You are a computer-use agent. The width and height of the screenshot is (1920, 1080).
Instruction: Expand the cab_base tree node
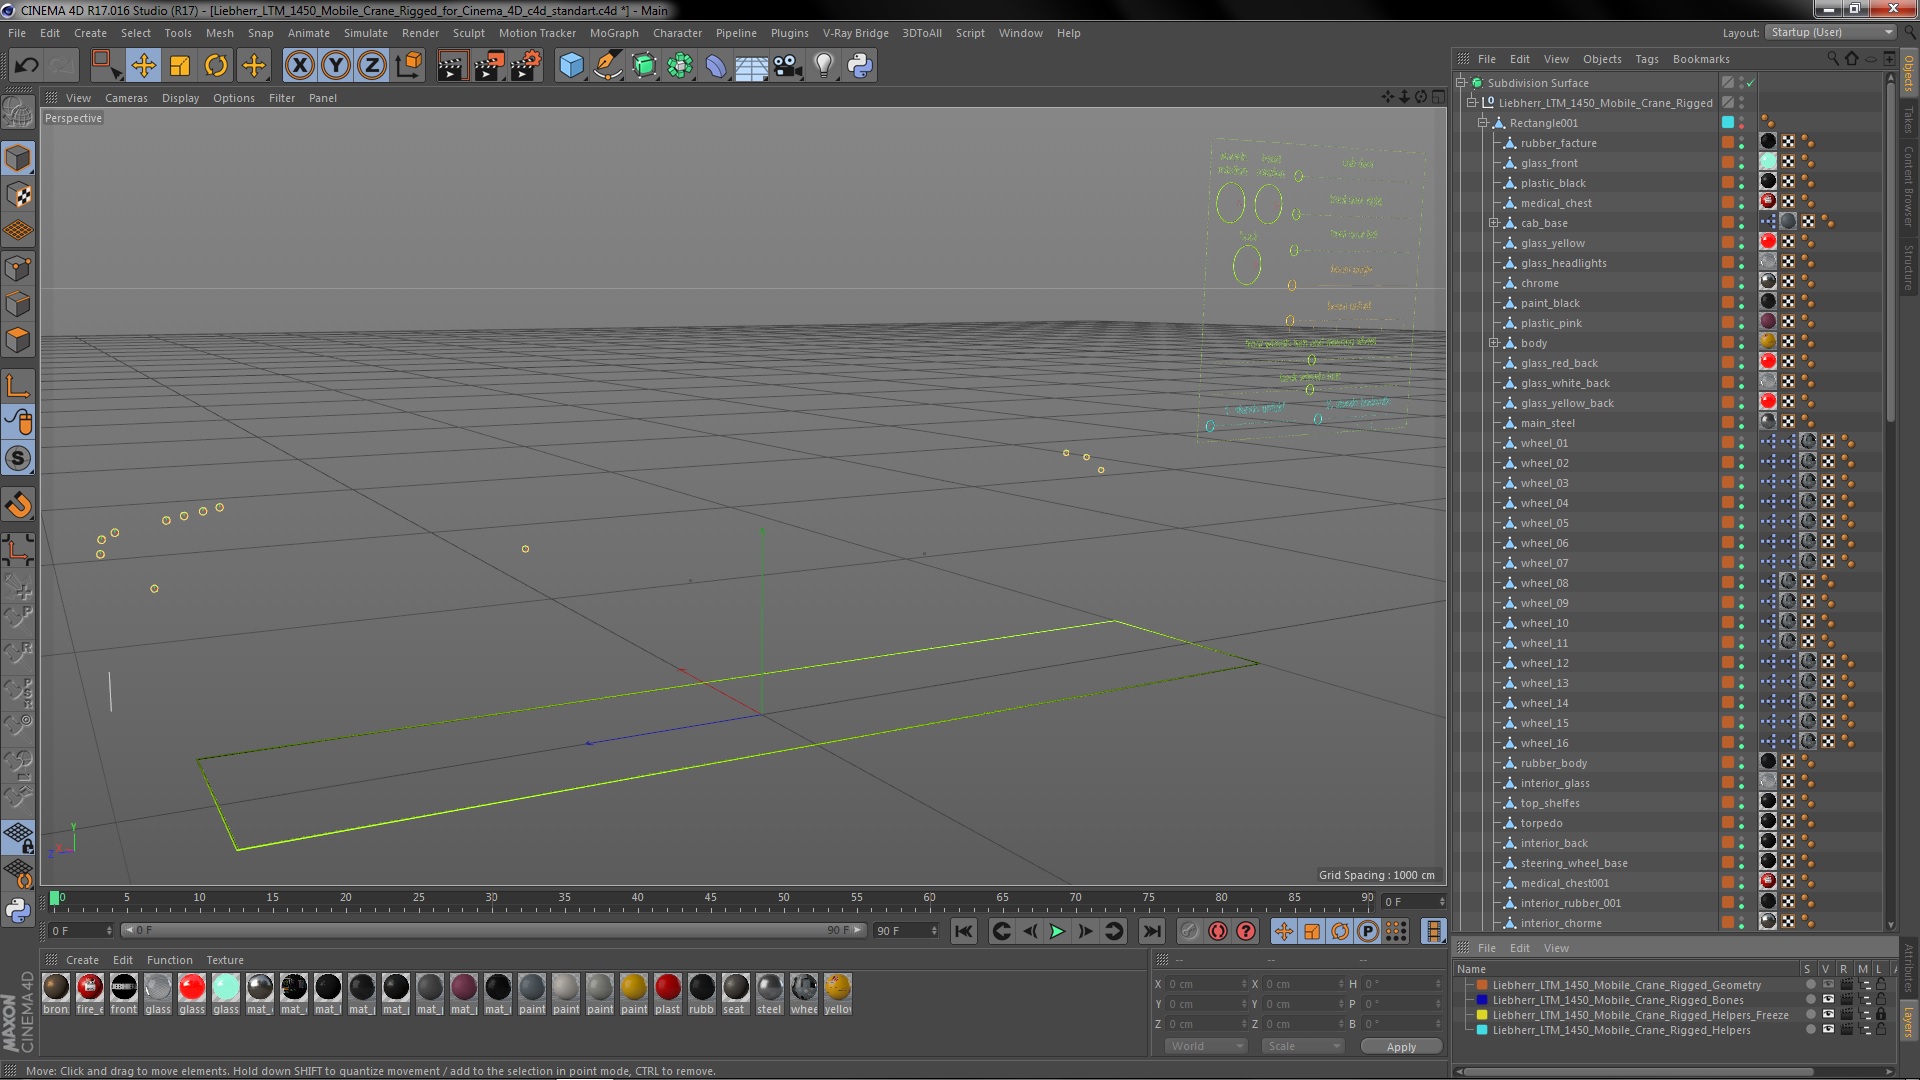1494,223
